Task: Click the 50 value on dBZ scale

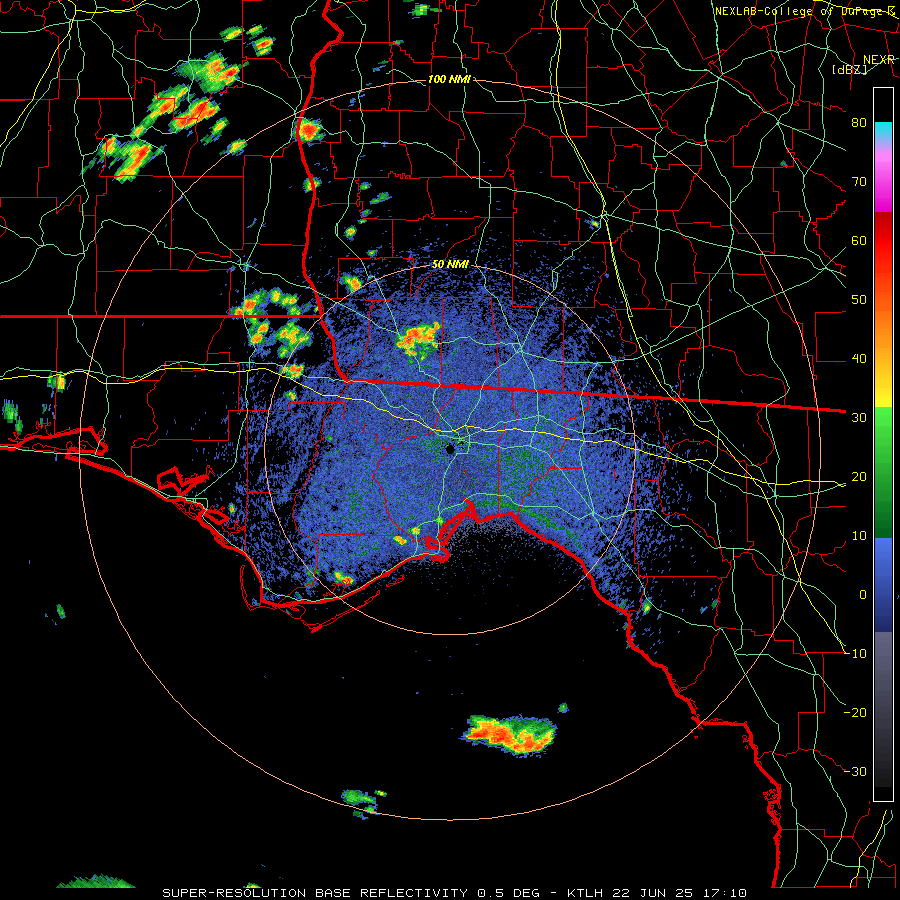Action: tap(859, 300)
